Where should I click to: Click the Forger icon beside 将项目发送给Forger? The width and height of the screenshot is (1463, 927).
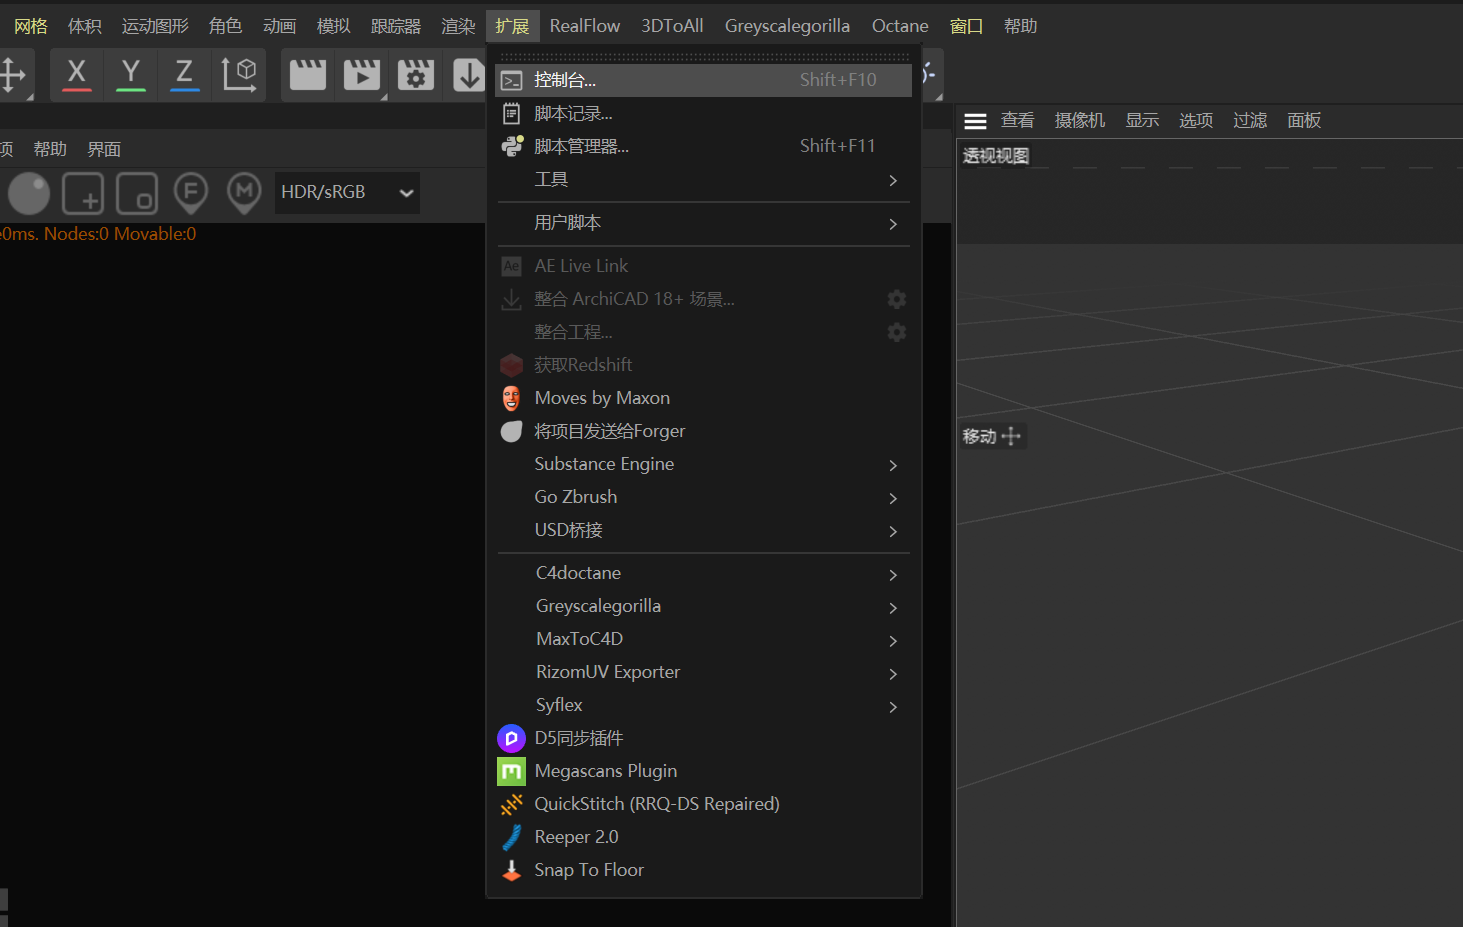pos(512,431)
